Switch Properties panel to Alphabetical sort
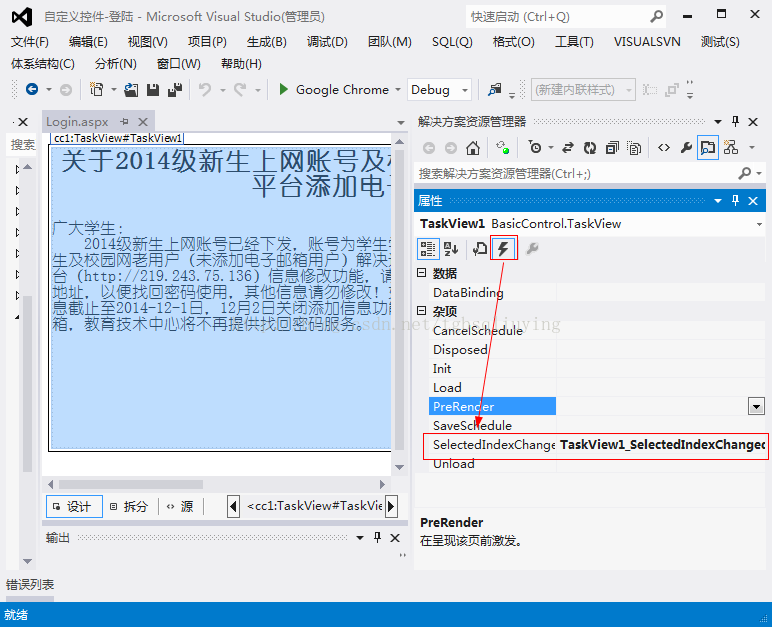The width and height of the screenshot is (772, 627). (451, 248)
